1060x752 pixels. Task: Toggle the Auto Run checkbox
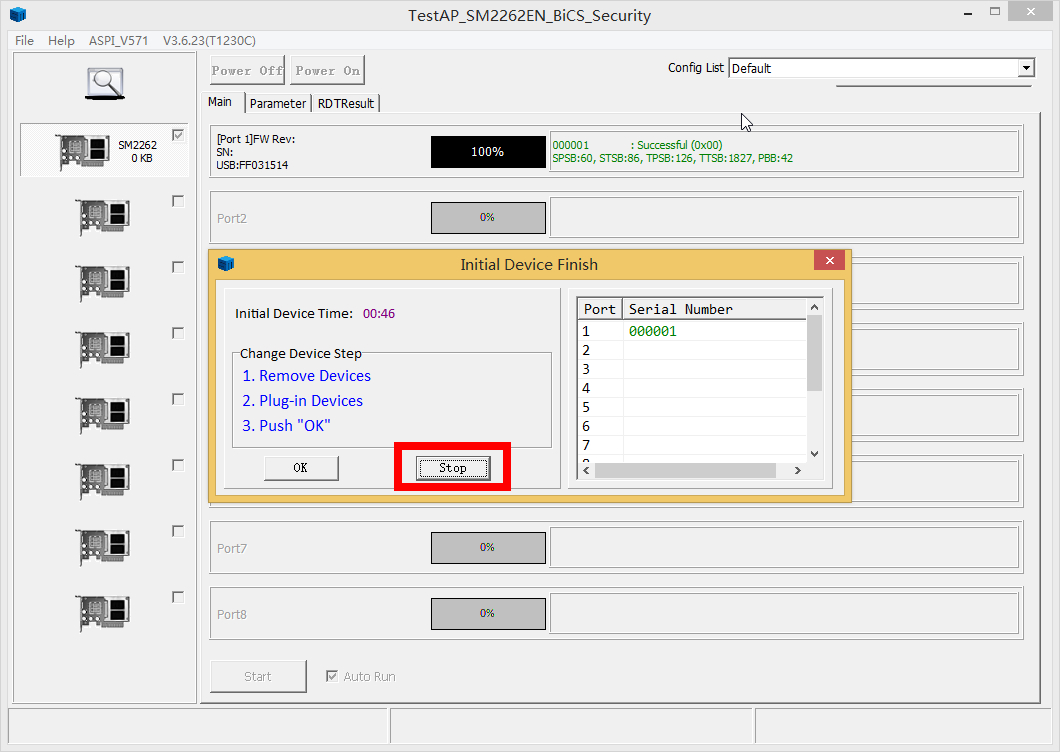[x=332, y=676]
